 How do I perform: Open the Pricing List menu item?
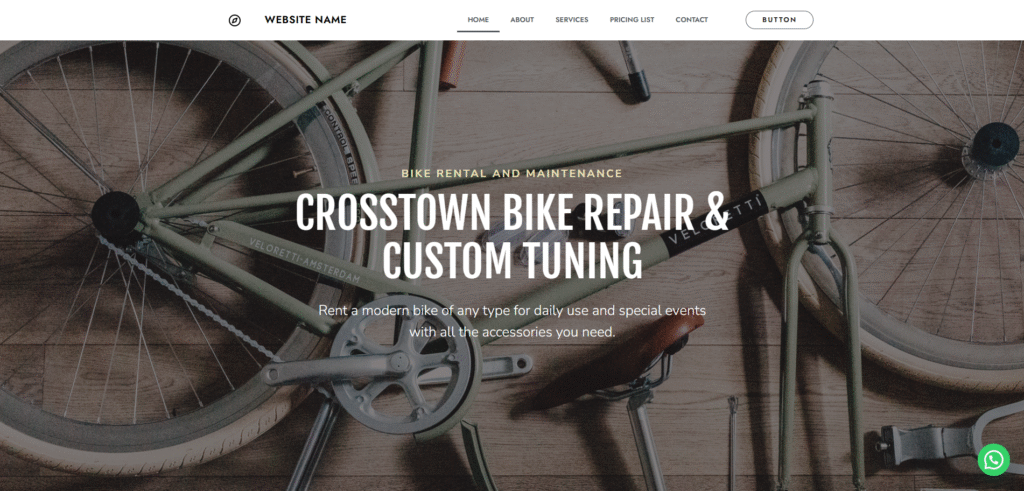(x=632, y=20)
